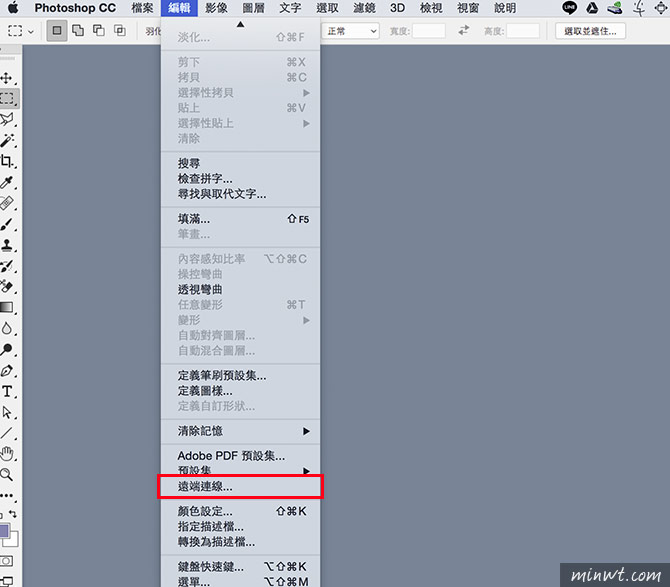The image size is (670, 587).
Task: Click the 選取並遮住 button
Action: coord(590,31)
